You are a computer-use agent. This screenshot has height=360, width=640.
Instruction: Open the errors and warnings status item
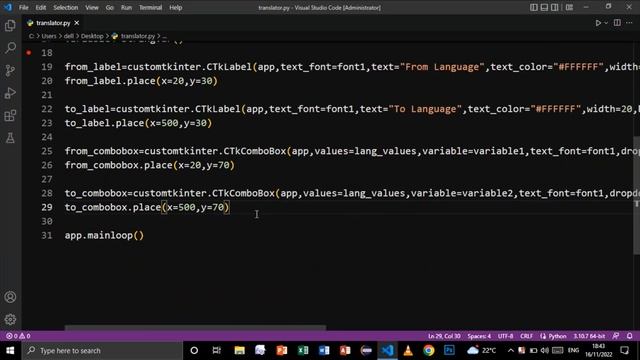[18, 336]
